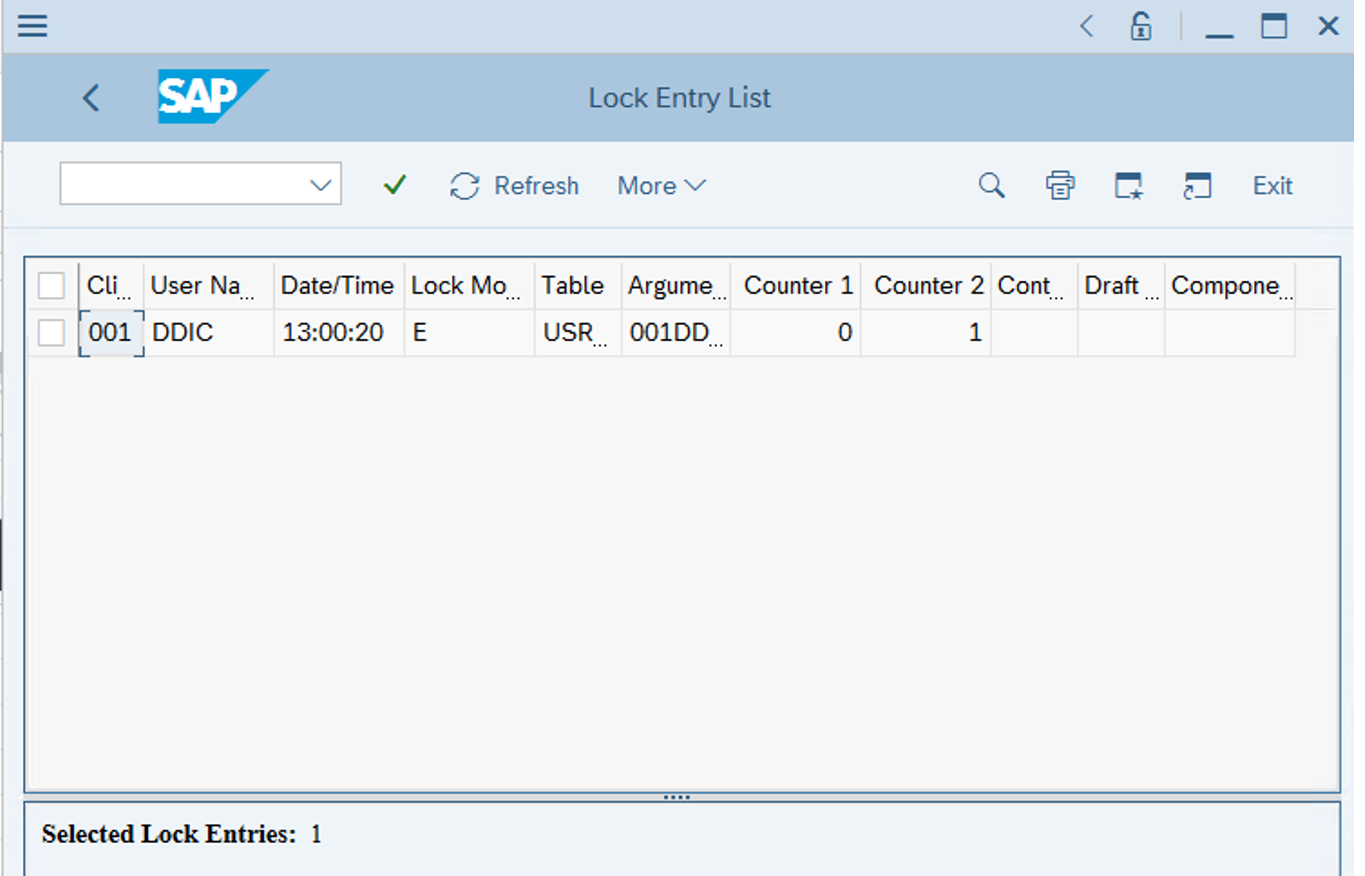Generate a shortcut using the shortcut icon
Image resolution: width=1365 pixels, height=876 pixels.
coord(1197,186)
